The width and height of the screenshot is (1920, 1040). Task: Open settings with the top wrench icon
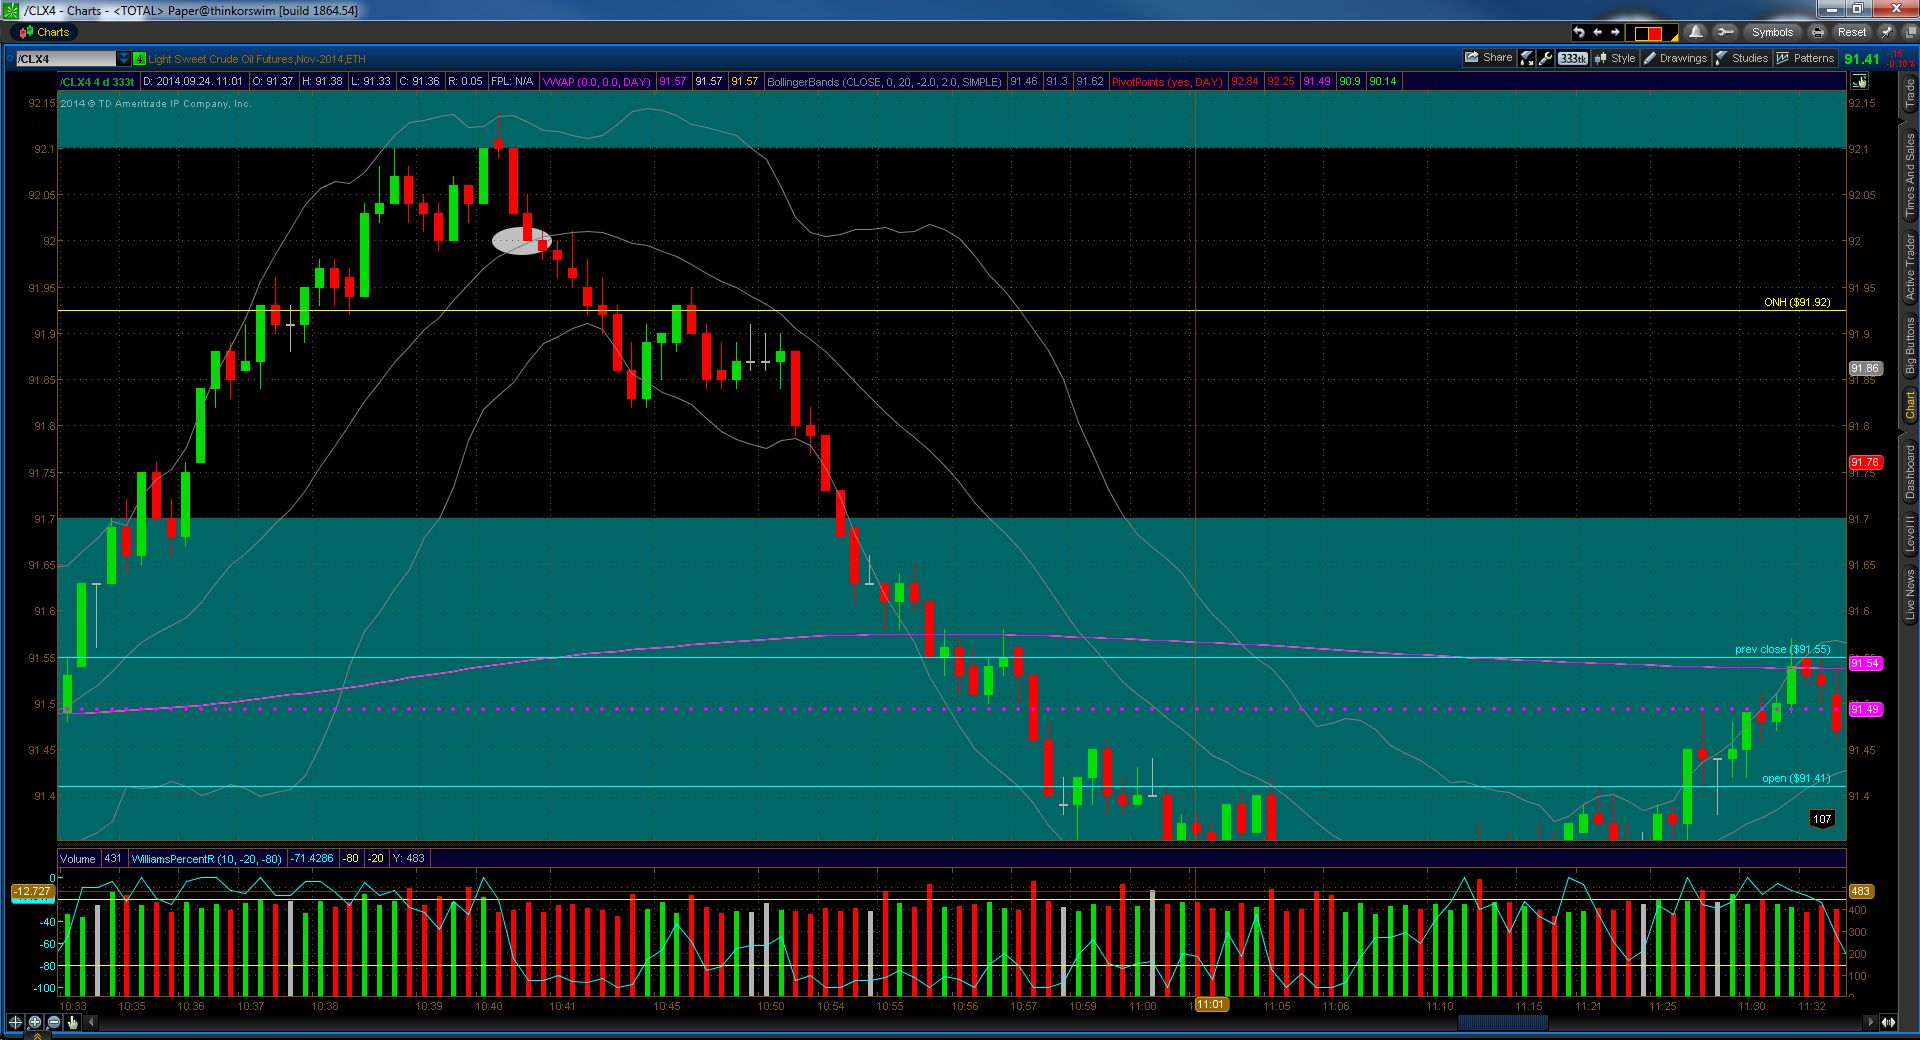[x=1724, y=32]
